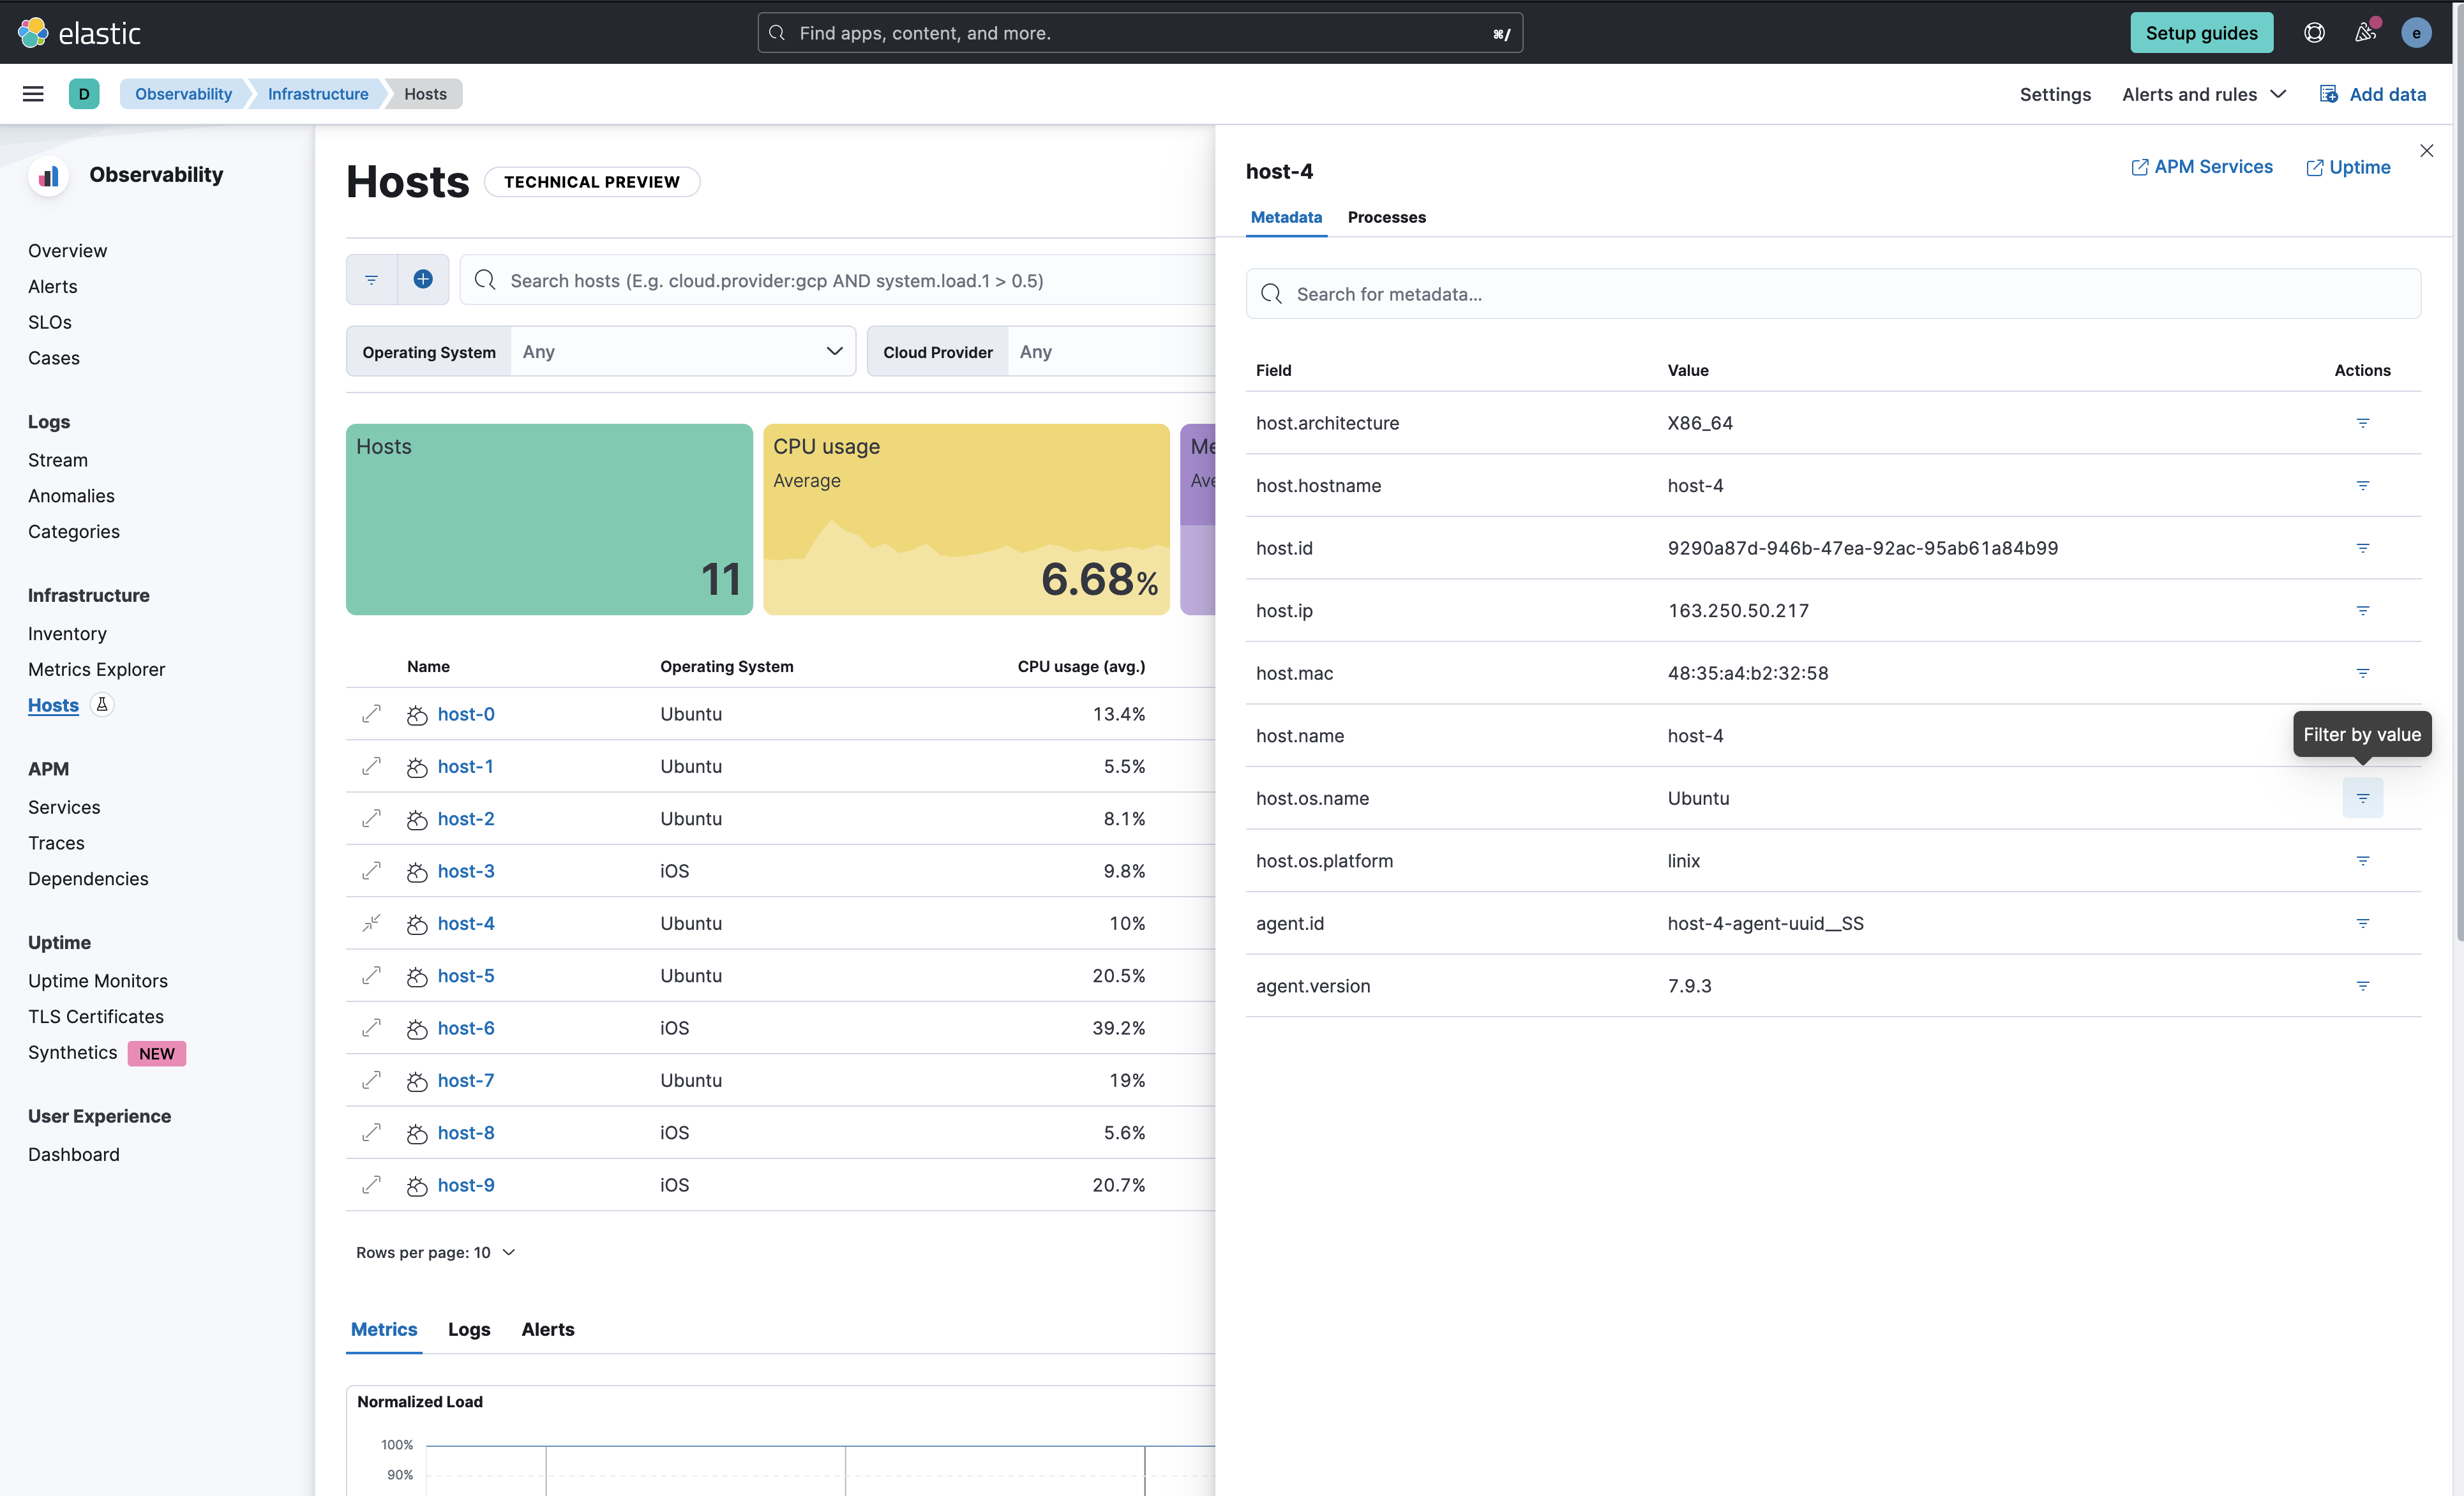Filter by host.ip value
The width and height of the screenshot is (2464, 1496).
point(2362,611)
